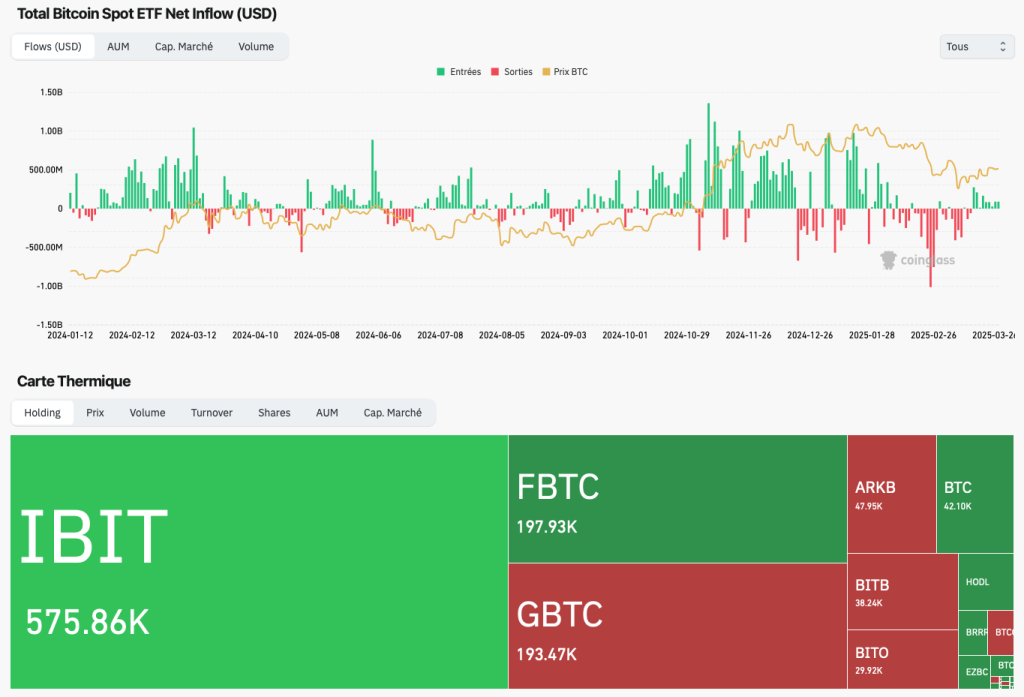
Task: Switch heatmap to the Prix tab
Action: [95, 413]
